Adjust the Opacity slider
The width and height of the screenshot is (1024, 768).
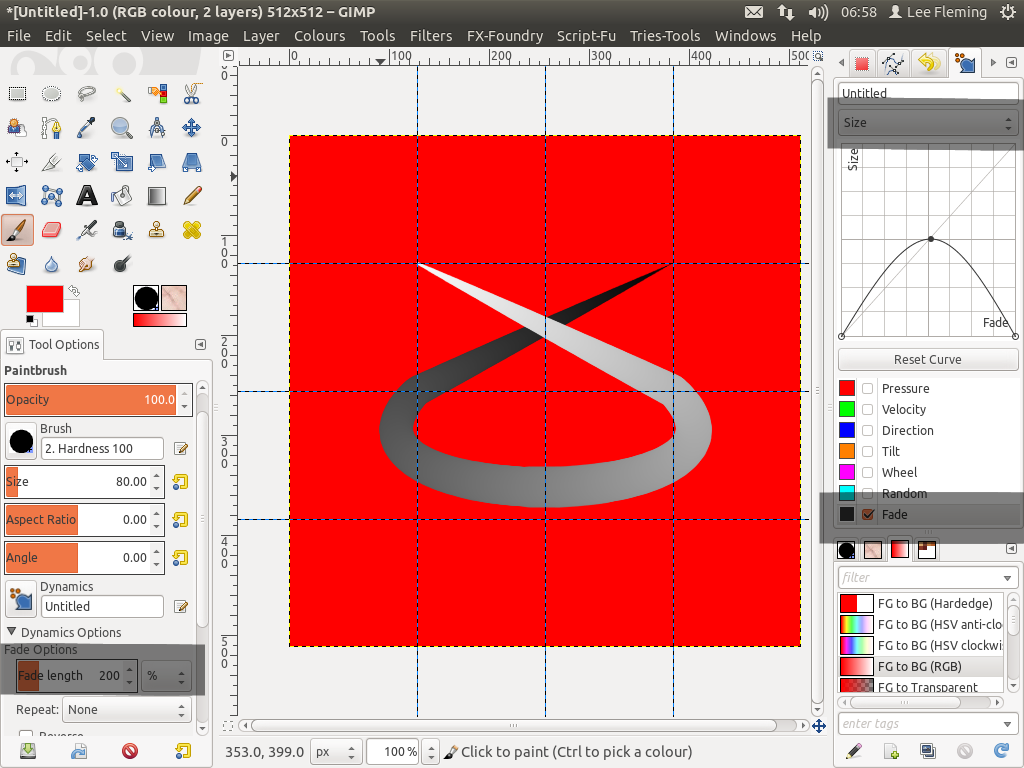(x=91, y=400)
